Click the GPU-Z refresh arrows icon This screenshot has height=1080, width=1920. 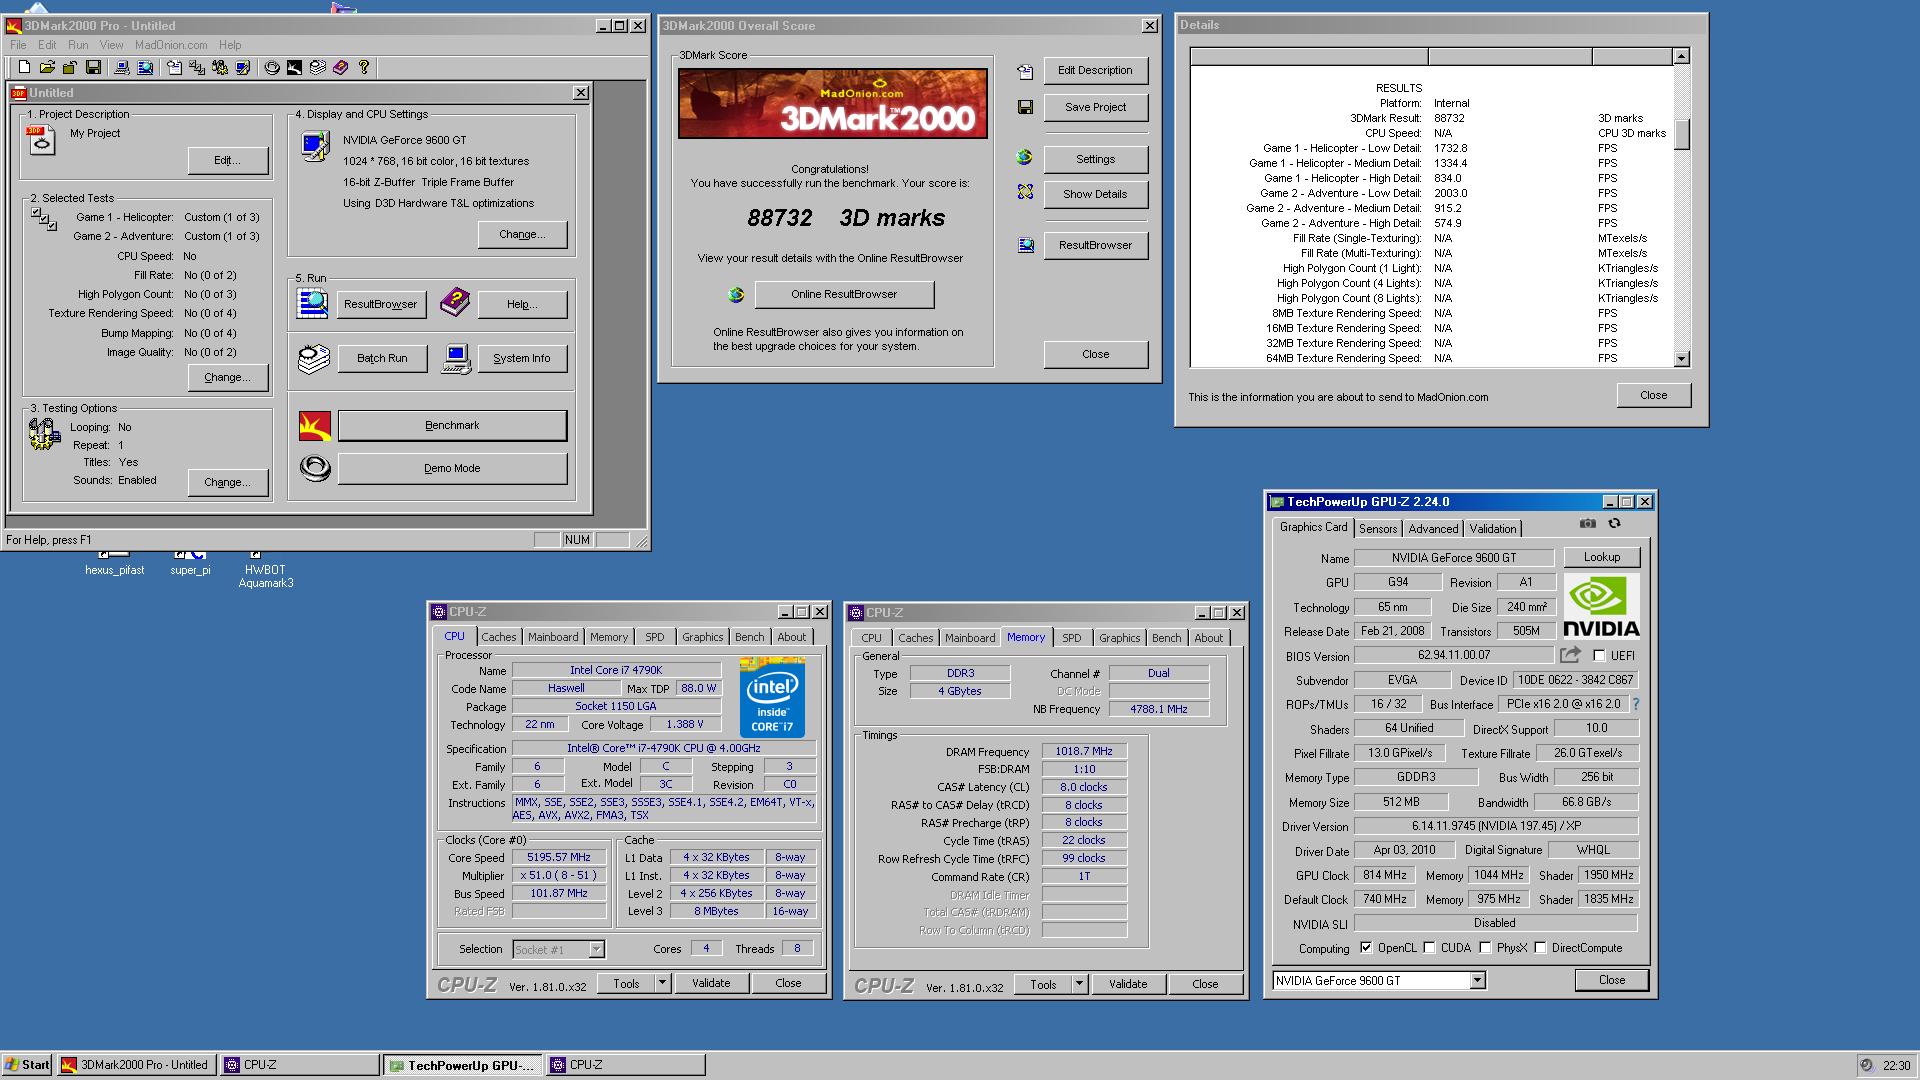[1614, 524]
